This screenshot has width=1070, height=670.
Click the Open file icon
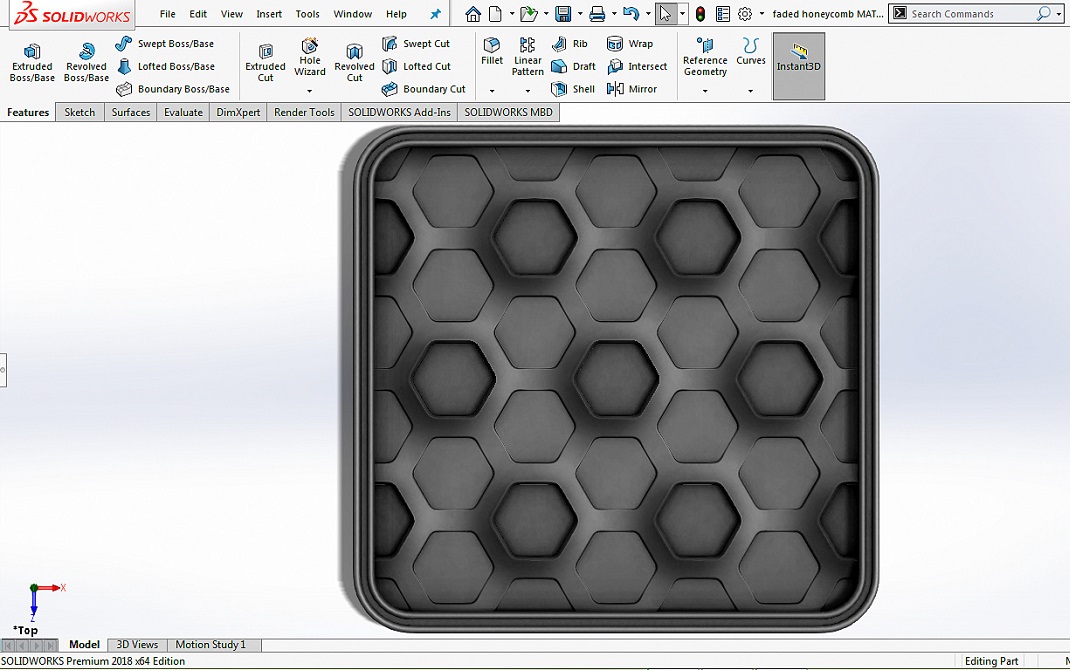(x=527, y=14)
